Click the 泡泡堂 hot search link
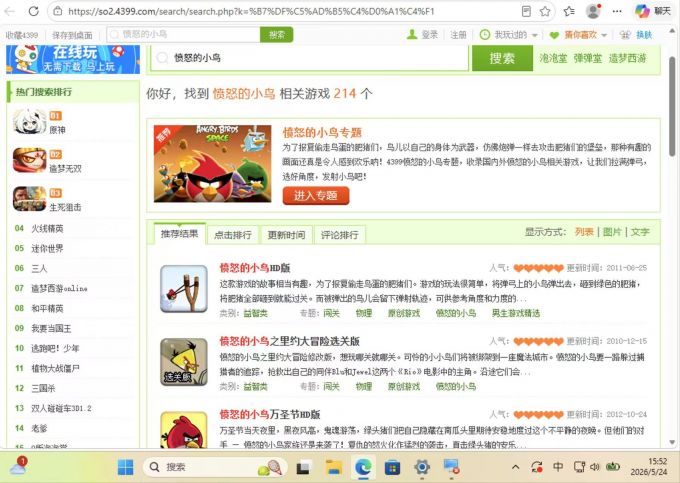The image size is (680, 483). pyautogui.click(x=553, y=58)
